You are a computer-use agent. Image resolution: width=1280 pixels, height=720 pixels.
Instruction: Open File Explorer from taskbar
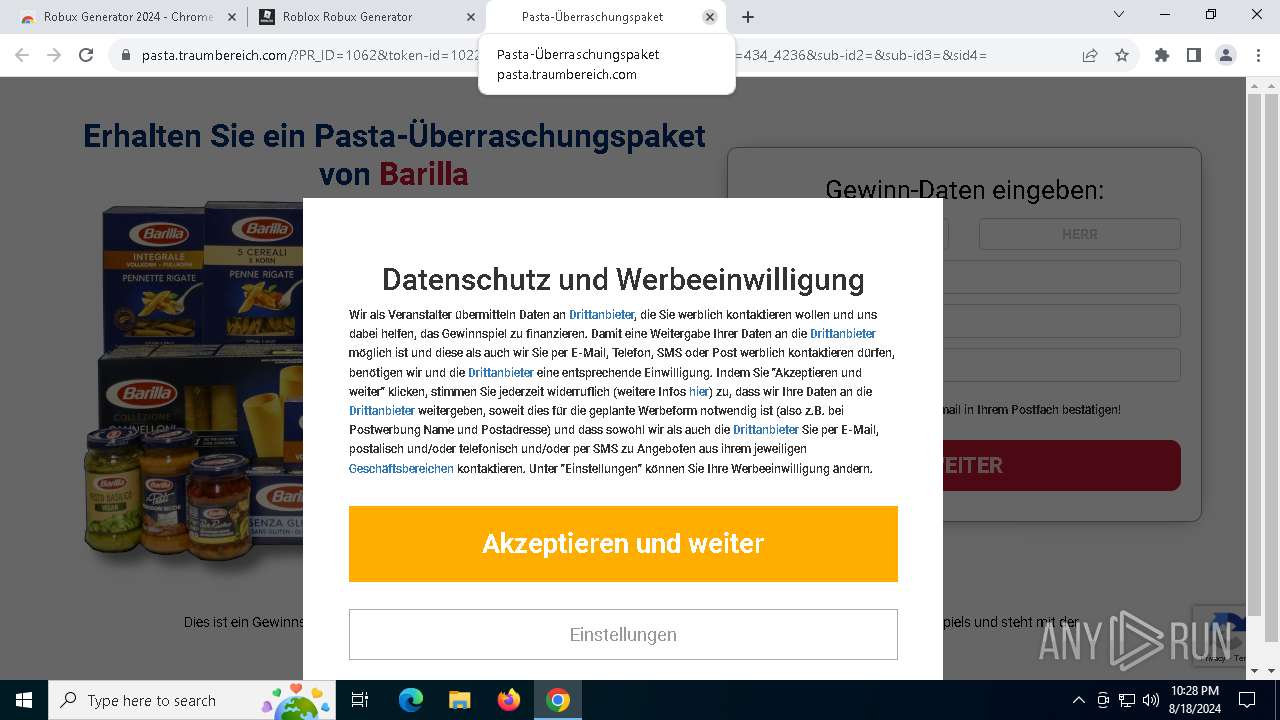tap(460, 700)
